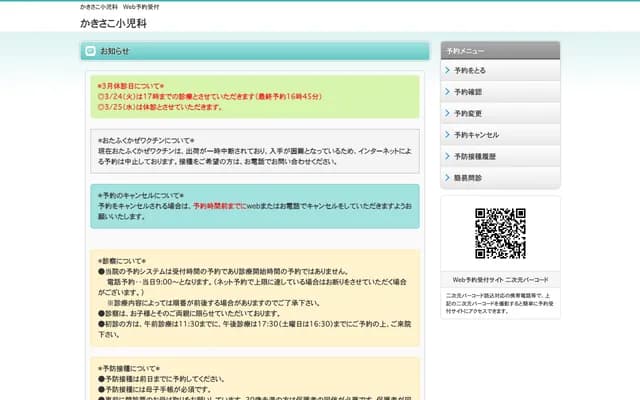Click the speech bubble icon beside お知らせ
The image size is (640, 400).
(x=90, y=51)
